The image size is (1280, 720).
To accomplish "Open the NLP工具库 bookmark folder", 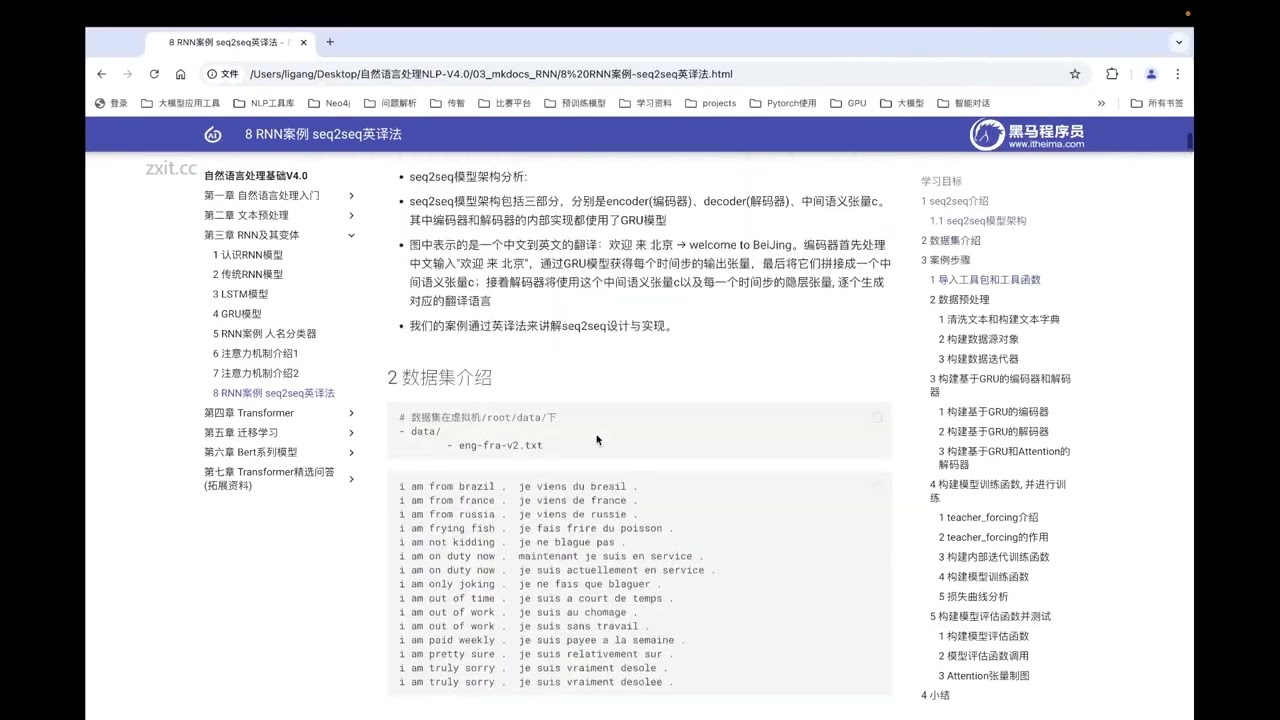I will (264, 103).
